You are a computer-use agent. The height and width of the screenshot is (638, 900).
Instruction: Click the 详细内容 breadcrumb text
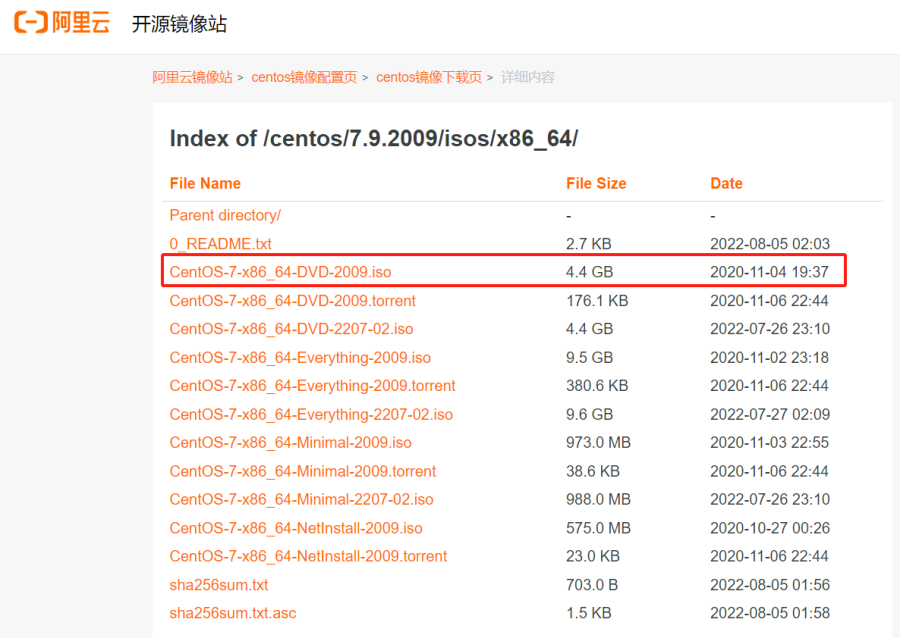527,77
